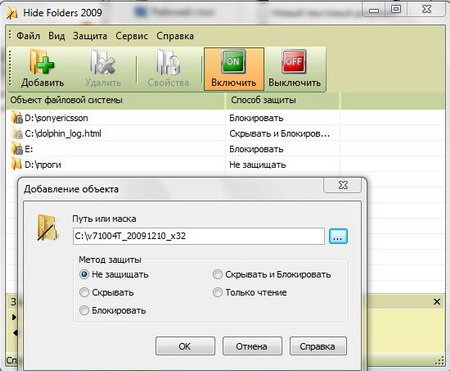Click the folder icon beside D:\проги
This screenshot has width=450, height=371.
16,164
